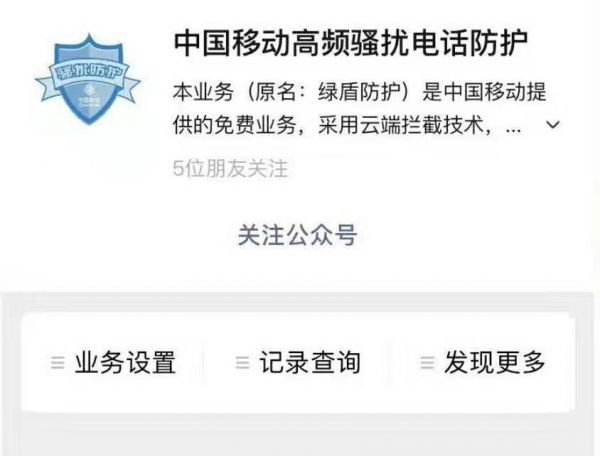Click the list icon beside 发现更多
Viewport: 600px width, 456px height.
pyautogui.click(x=427, y=363)
